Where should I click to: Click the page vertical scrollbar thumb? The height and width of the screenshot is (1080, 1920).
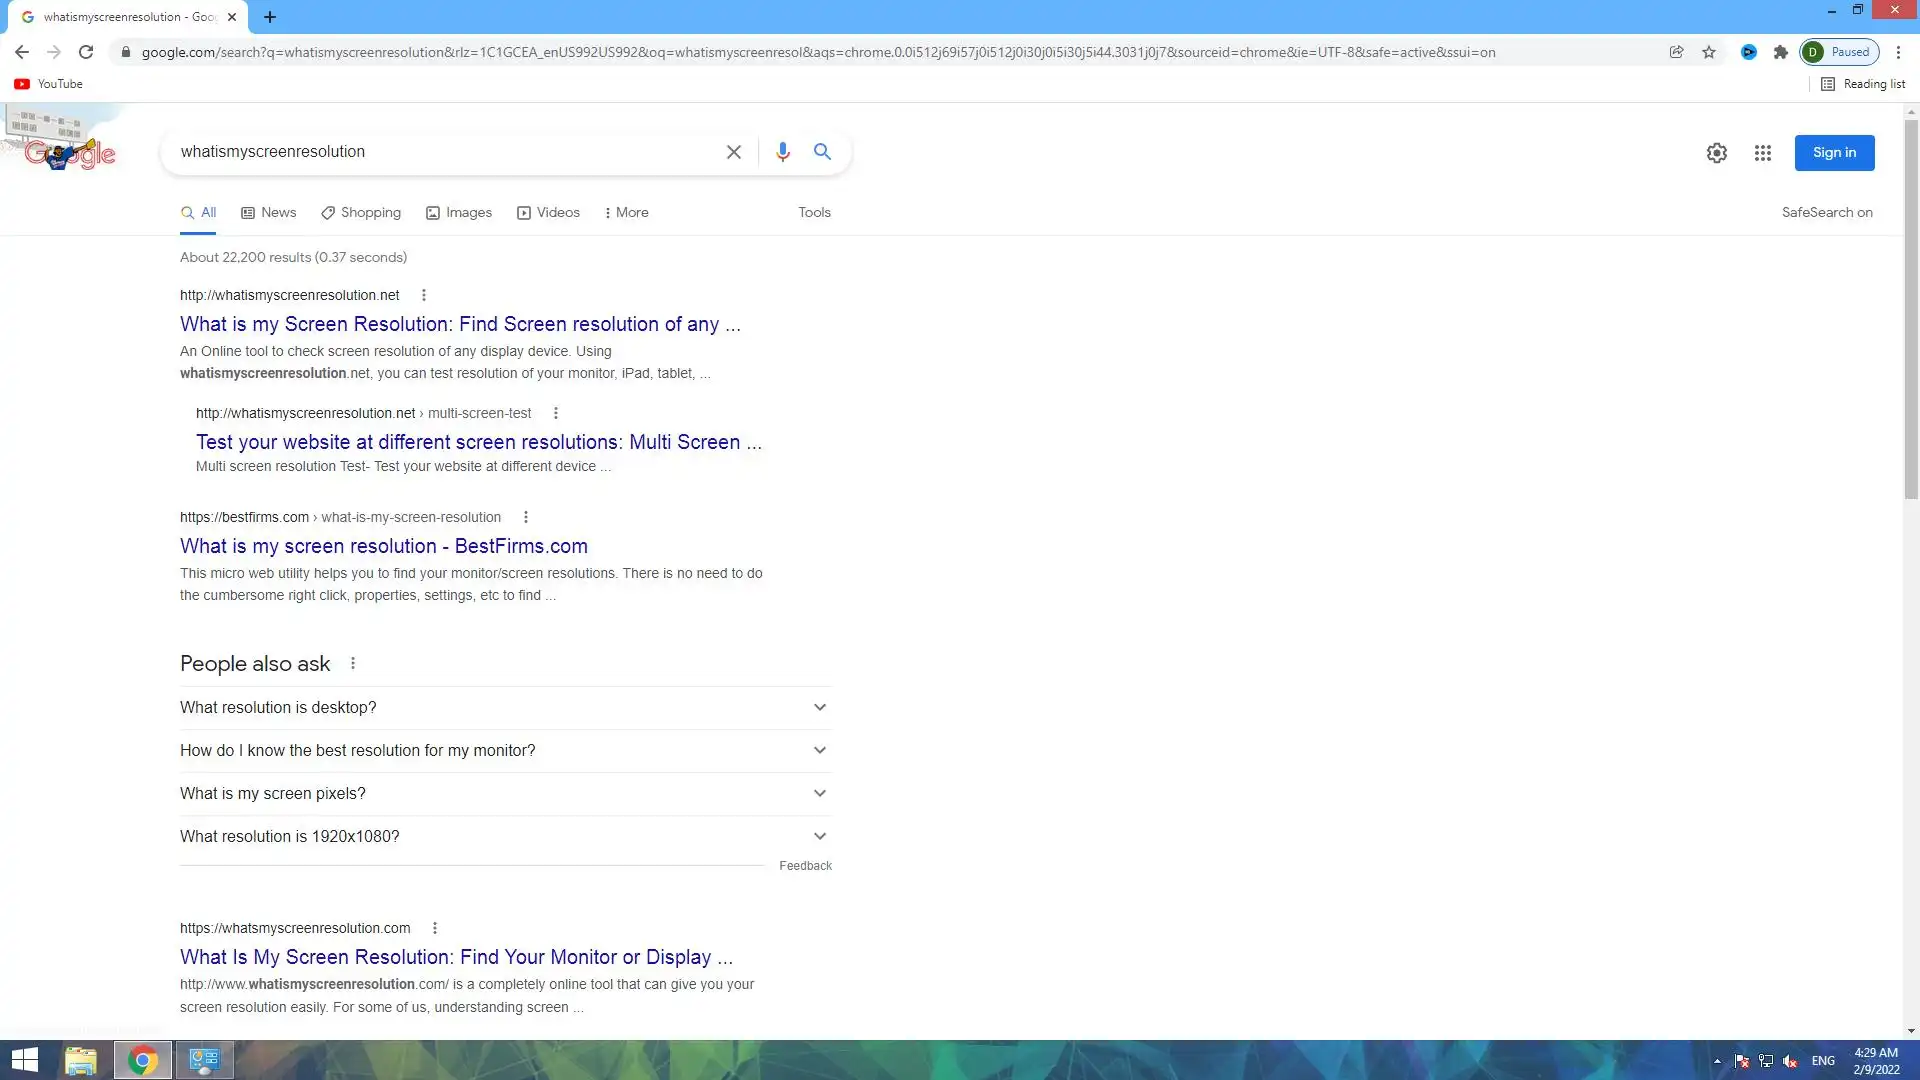pos(1911,310)
